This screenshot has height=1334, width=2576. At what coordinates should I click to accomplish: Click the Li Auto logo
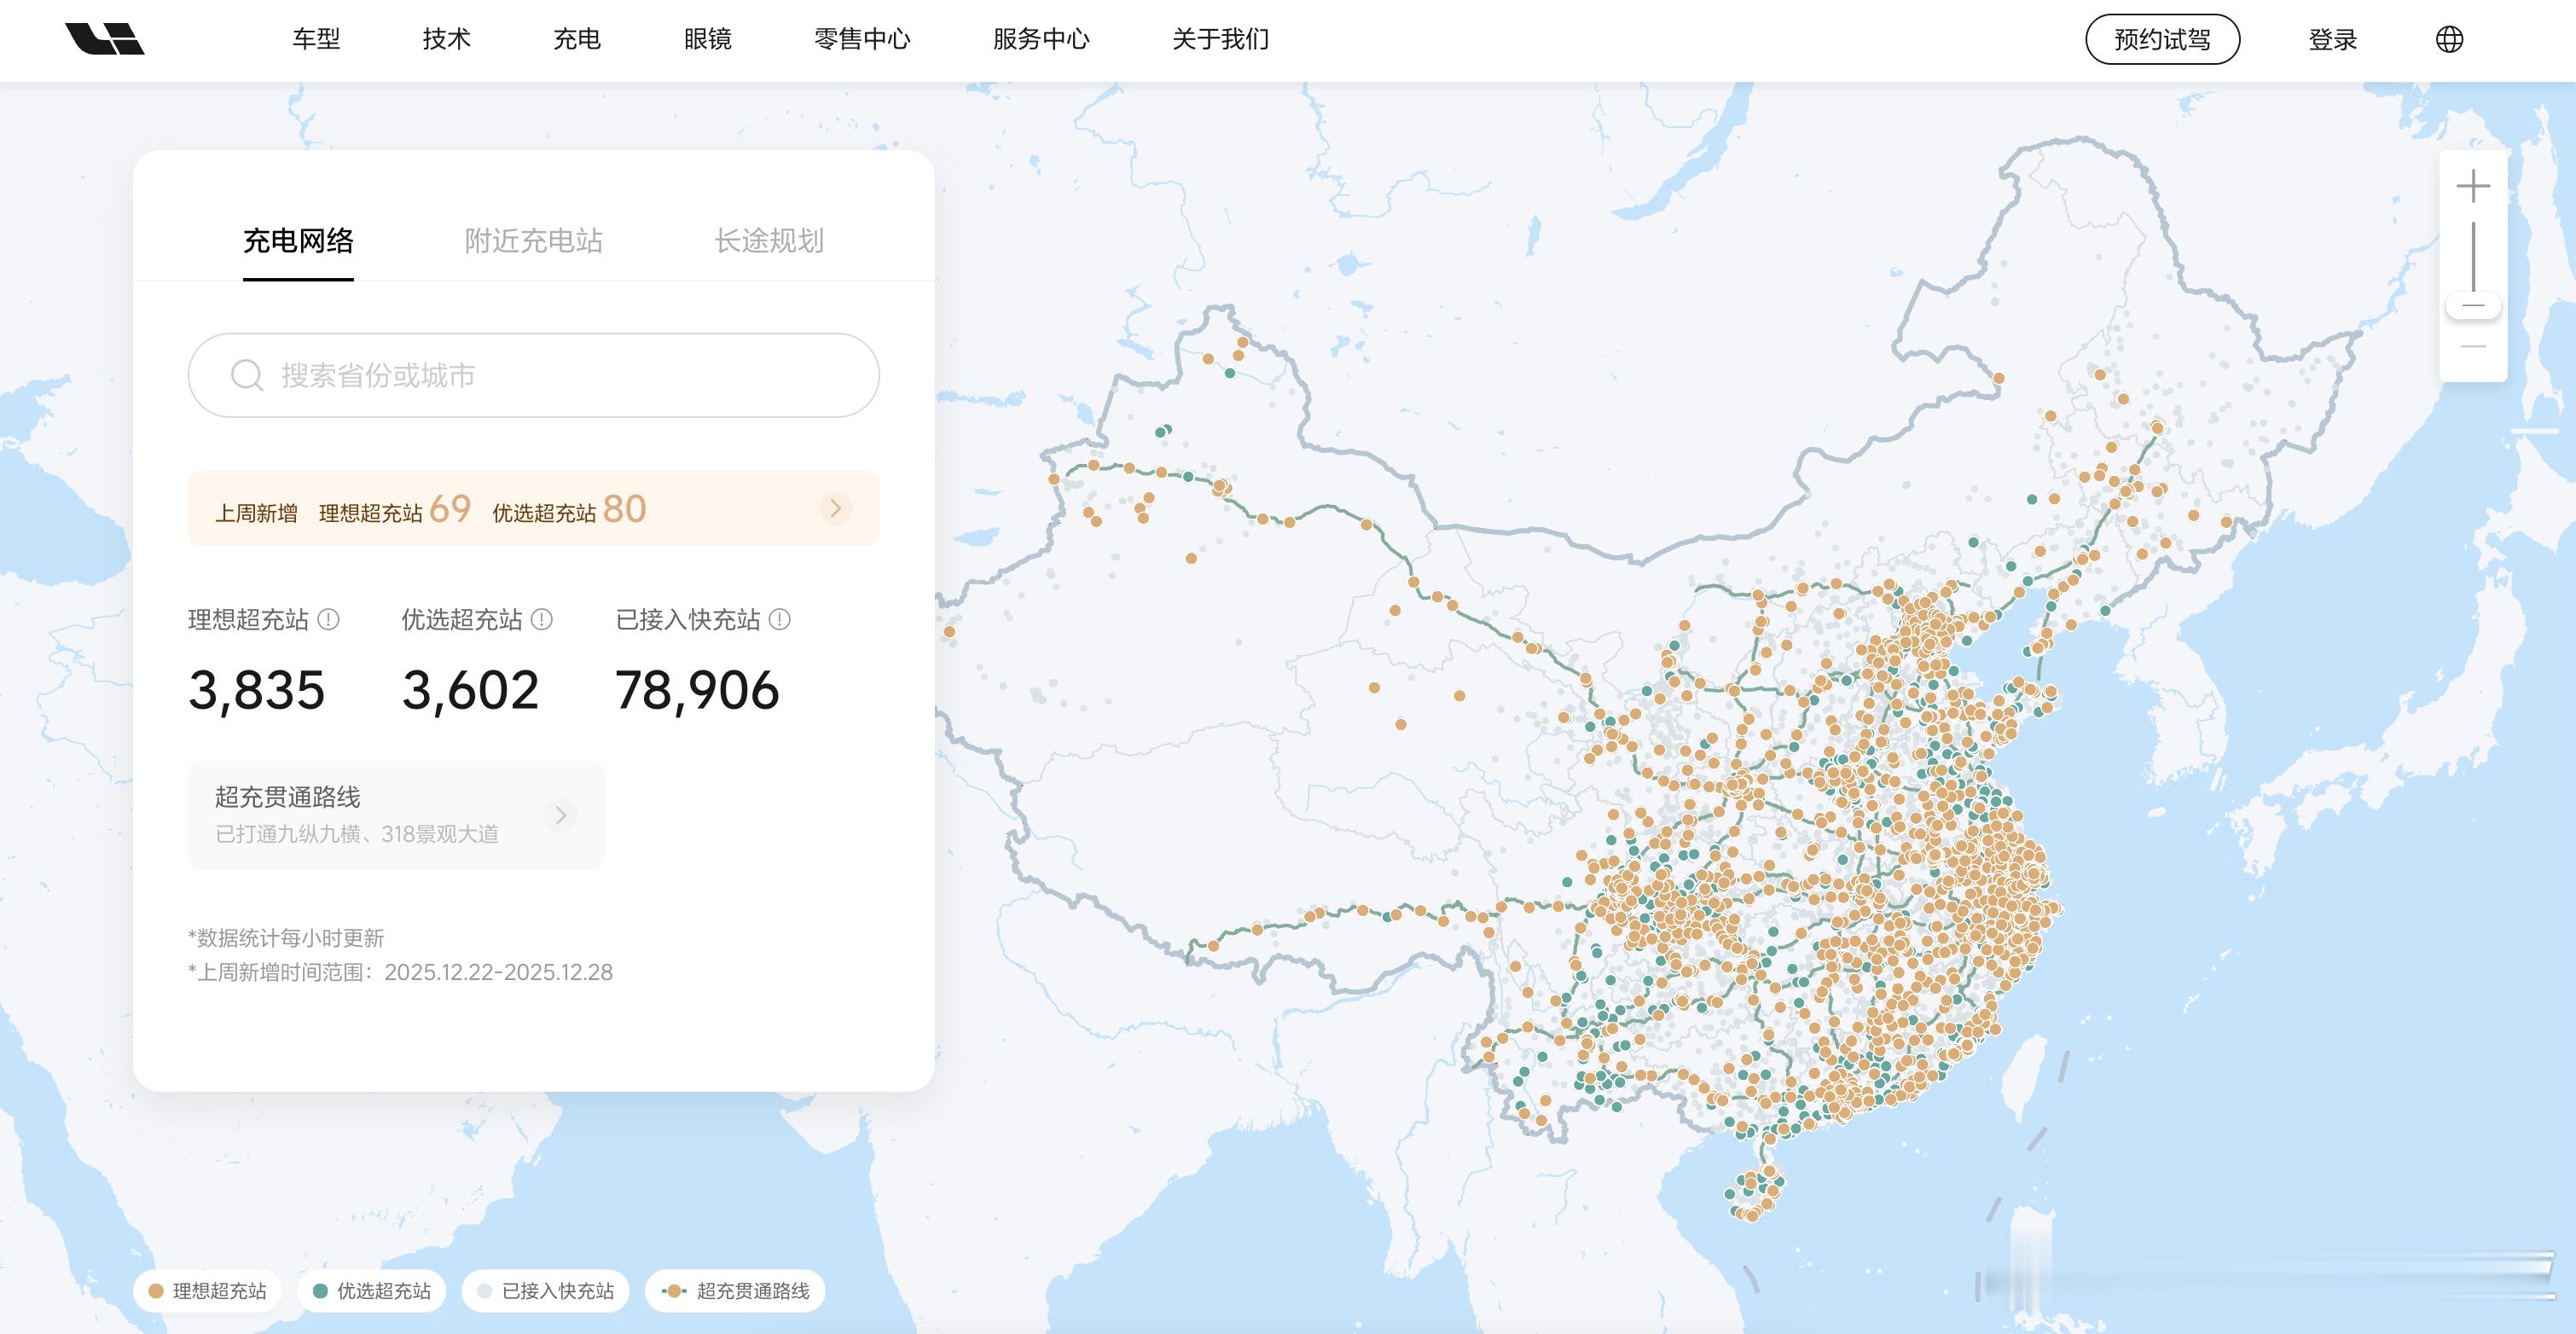[x=105, y=39]
